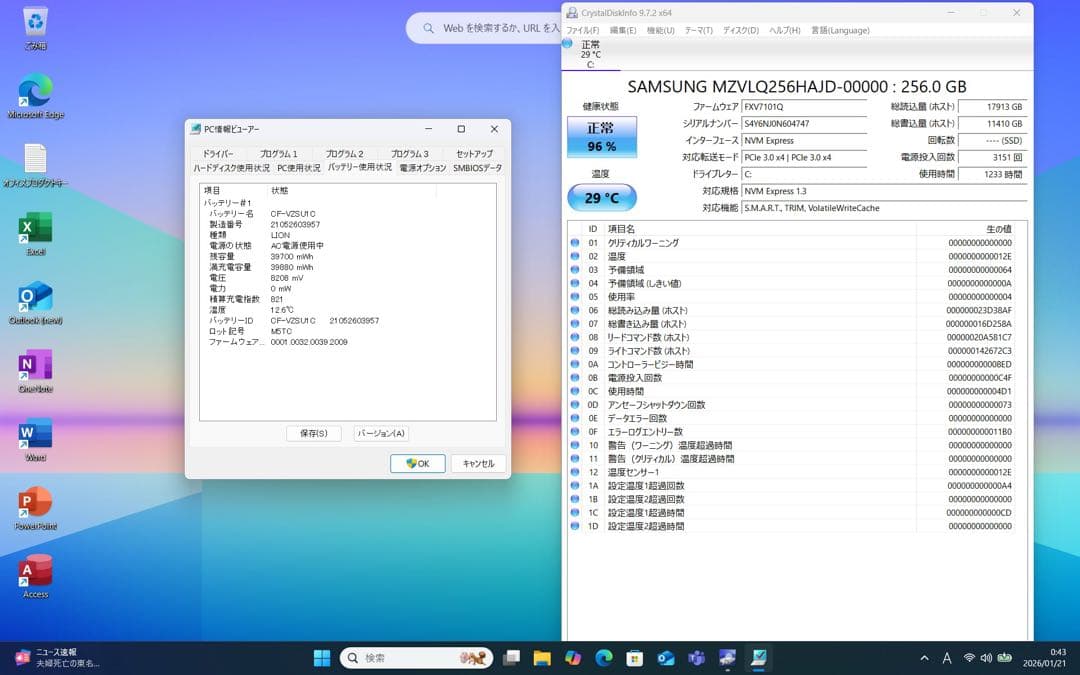Select the C: drive tab in CrystalDiskInfo

(590, 55)
